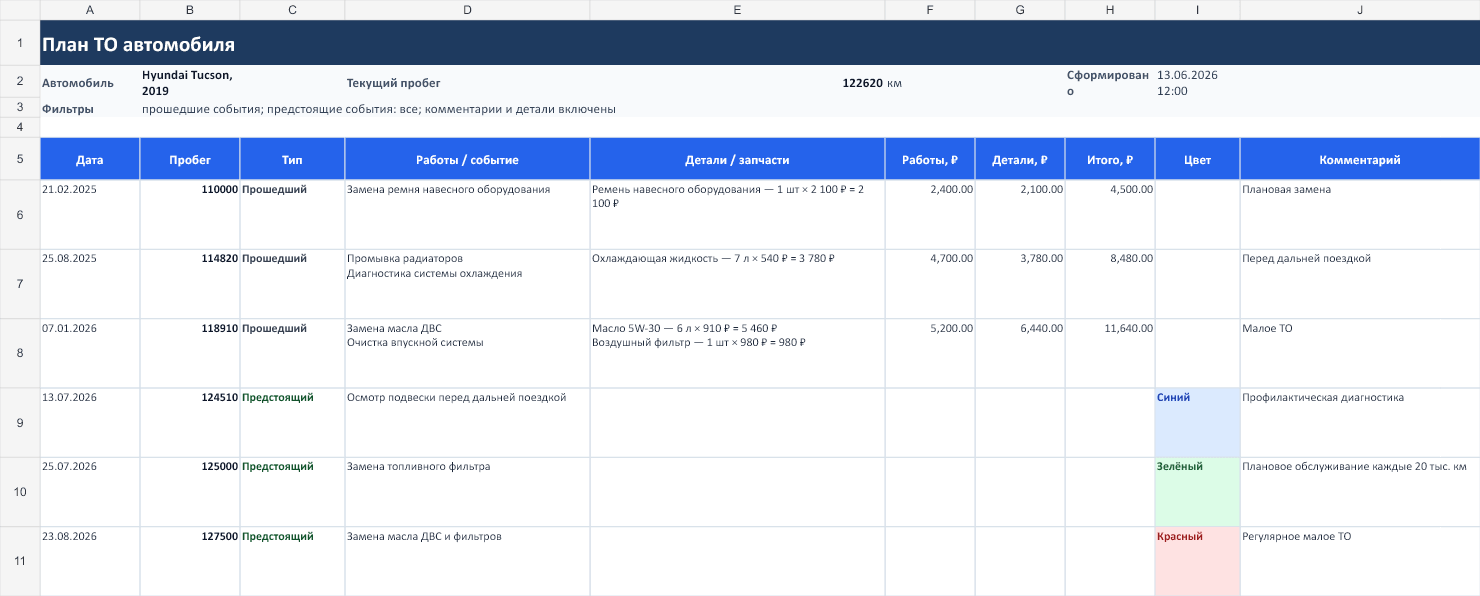The image size is (1480, 596).
Task: Click column header A
Action: pyautogui.click(x=90, y=10)
